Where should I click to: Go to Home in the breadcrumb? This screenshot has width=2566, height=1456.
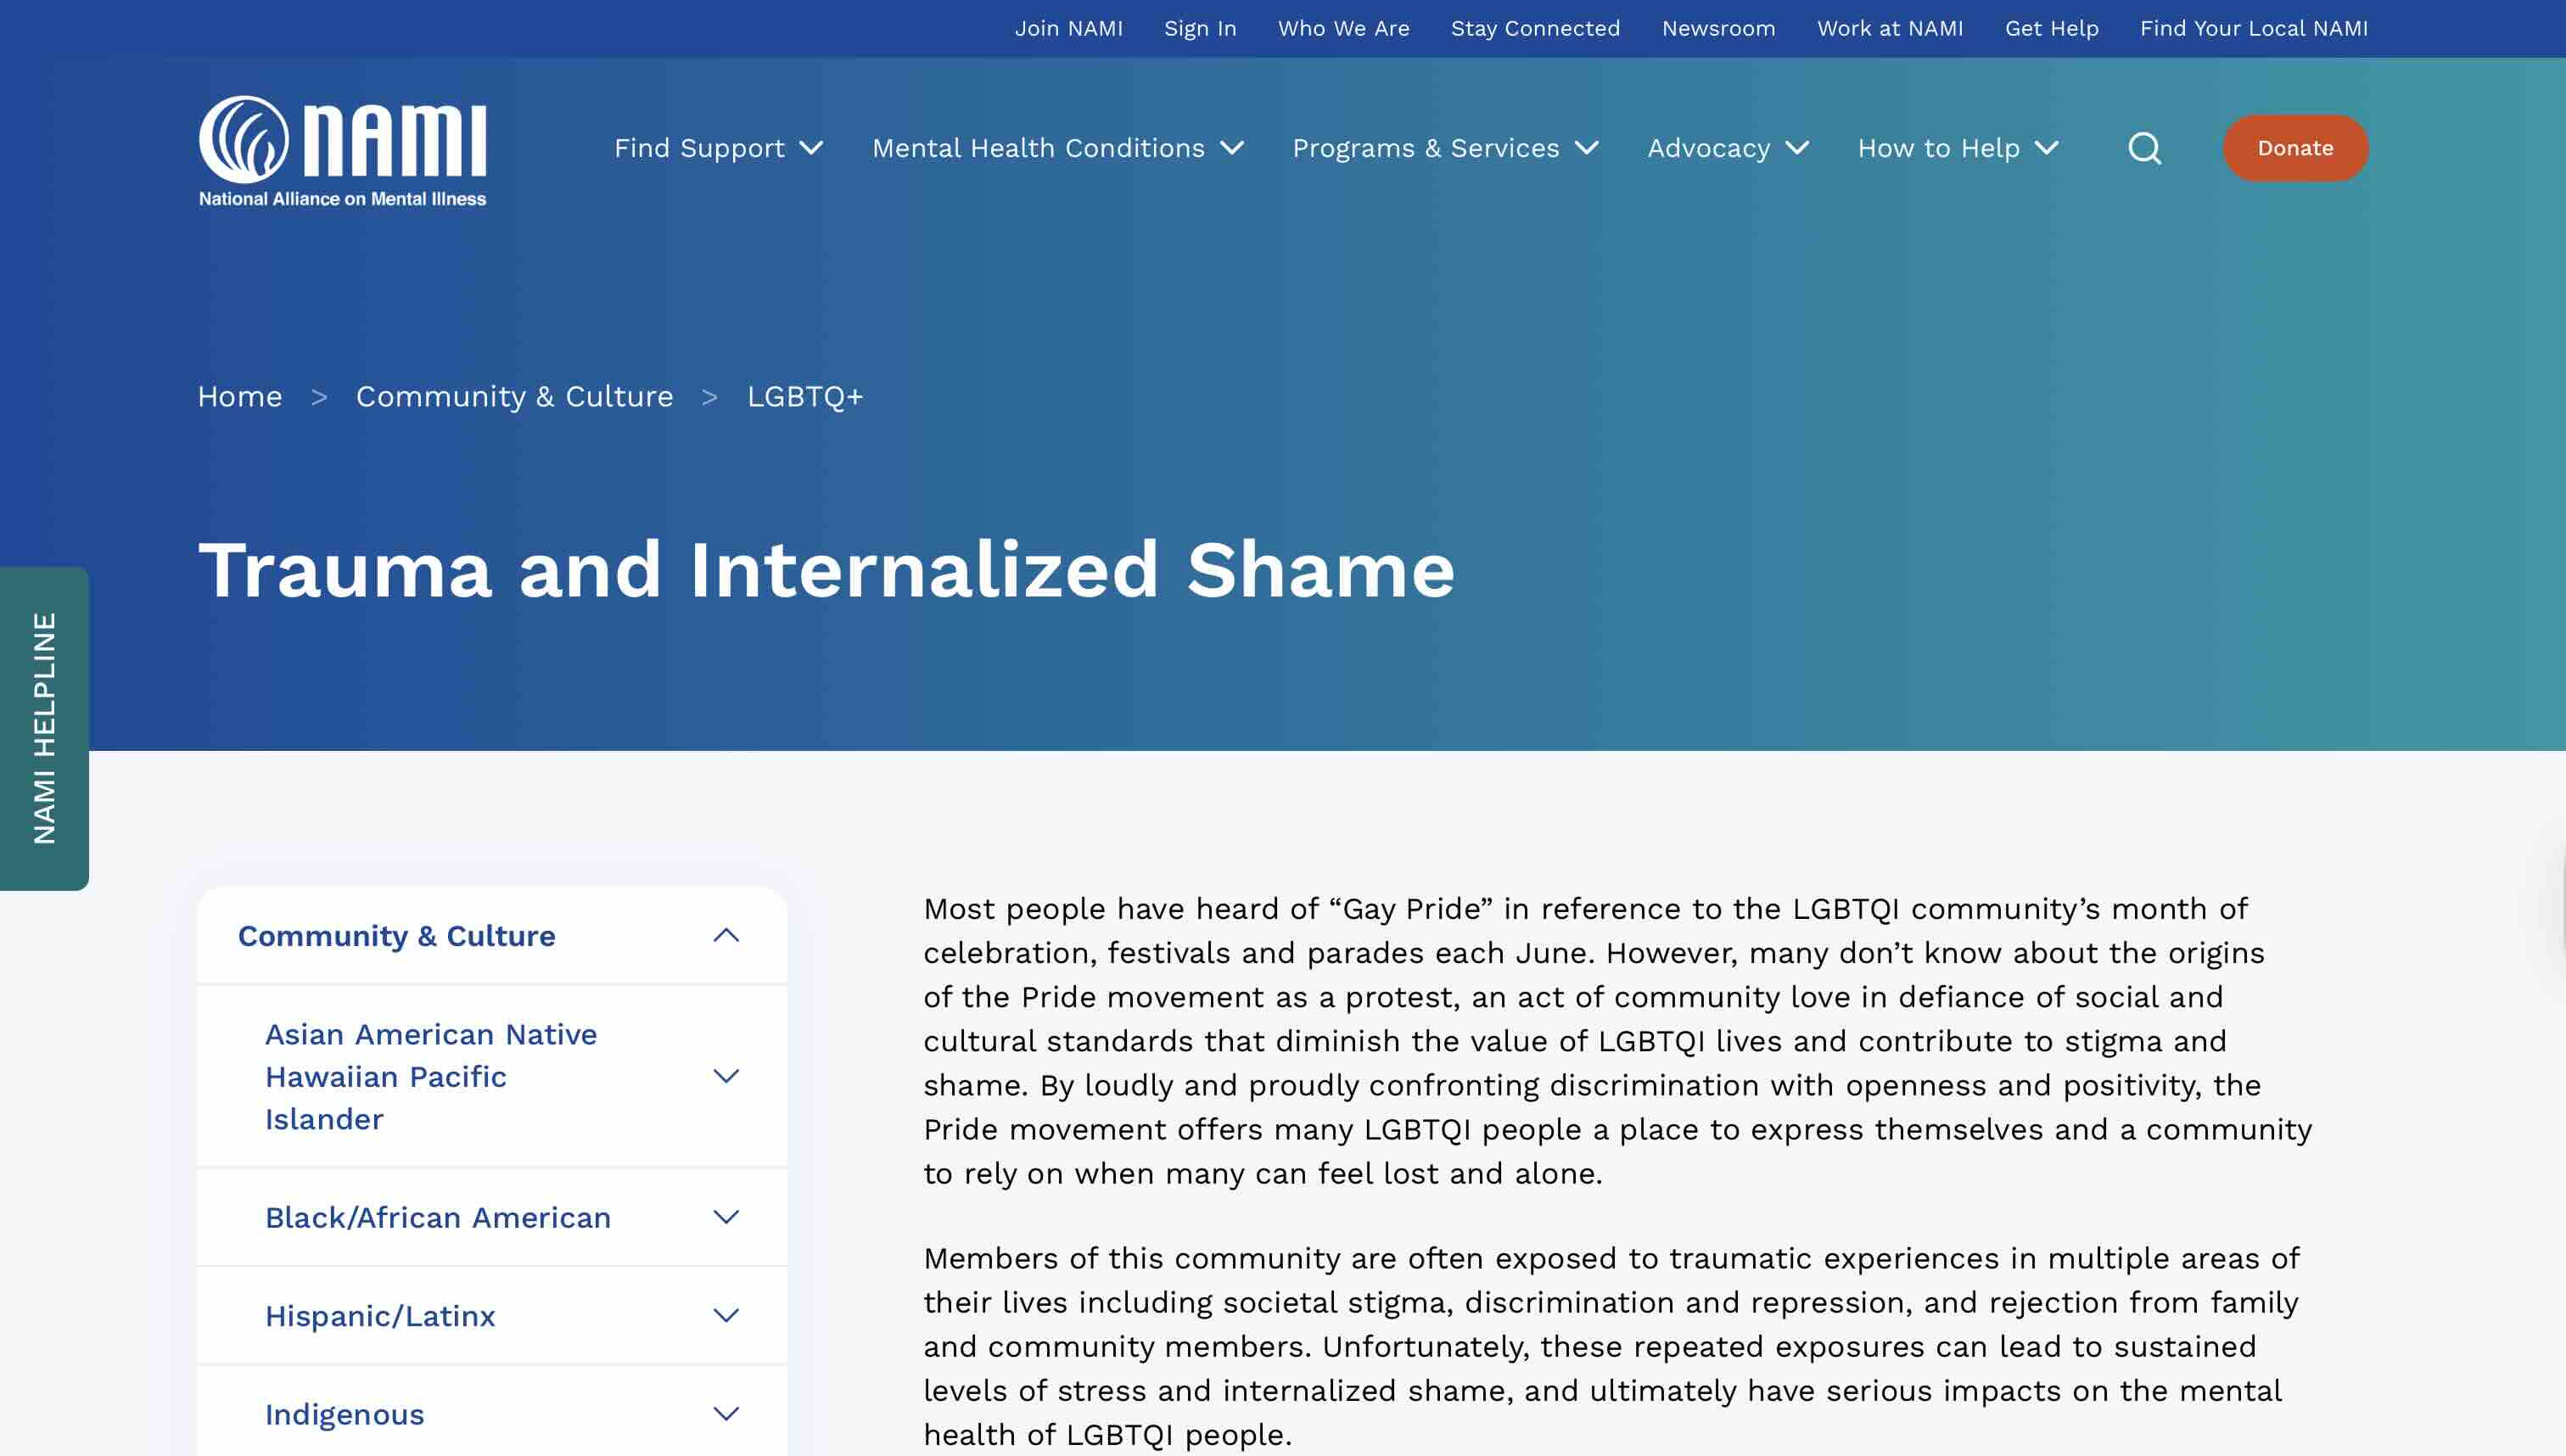coord(240,396)
